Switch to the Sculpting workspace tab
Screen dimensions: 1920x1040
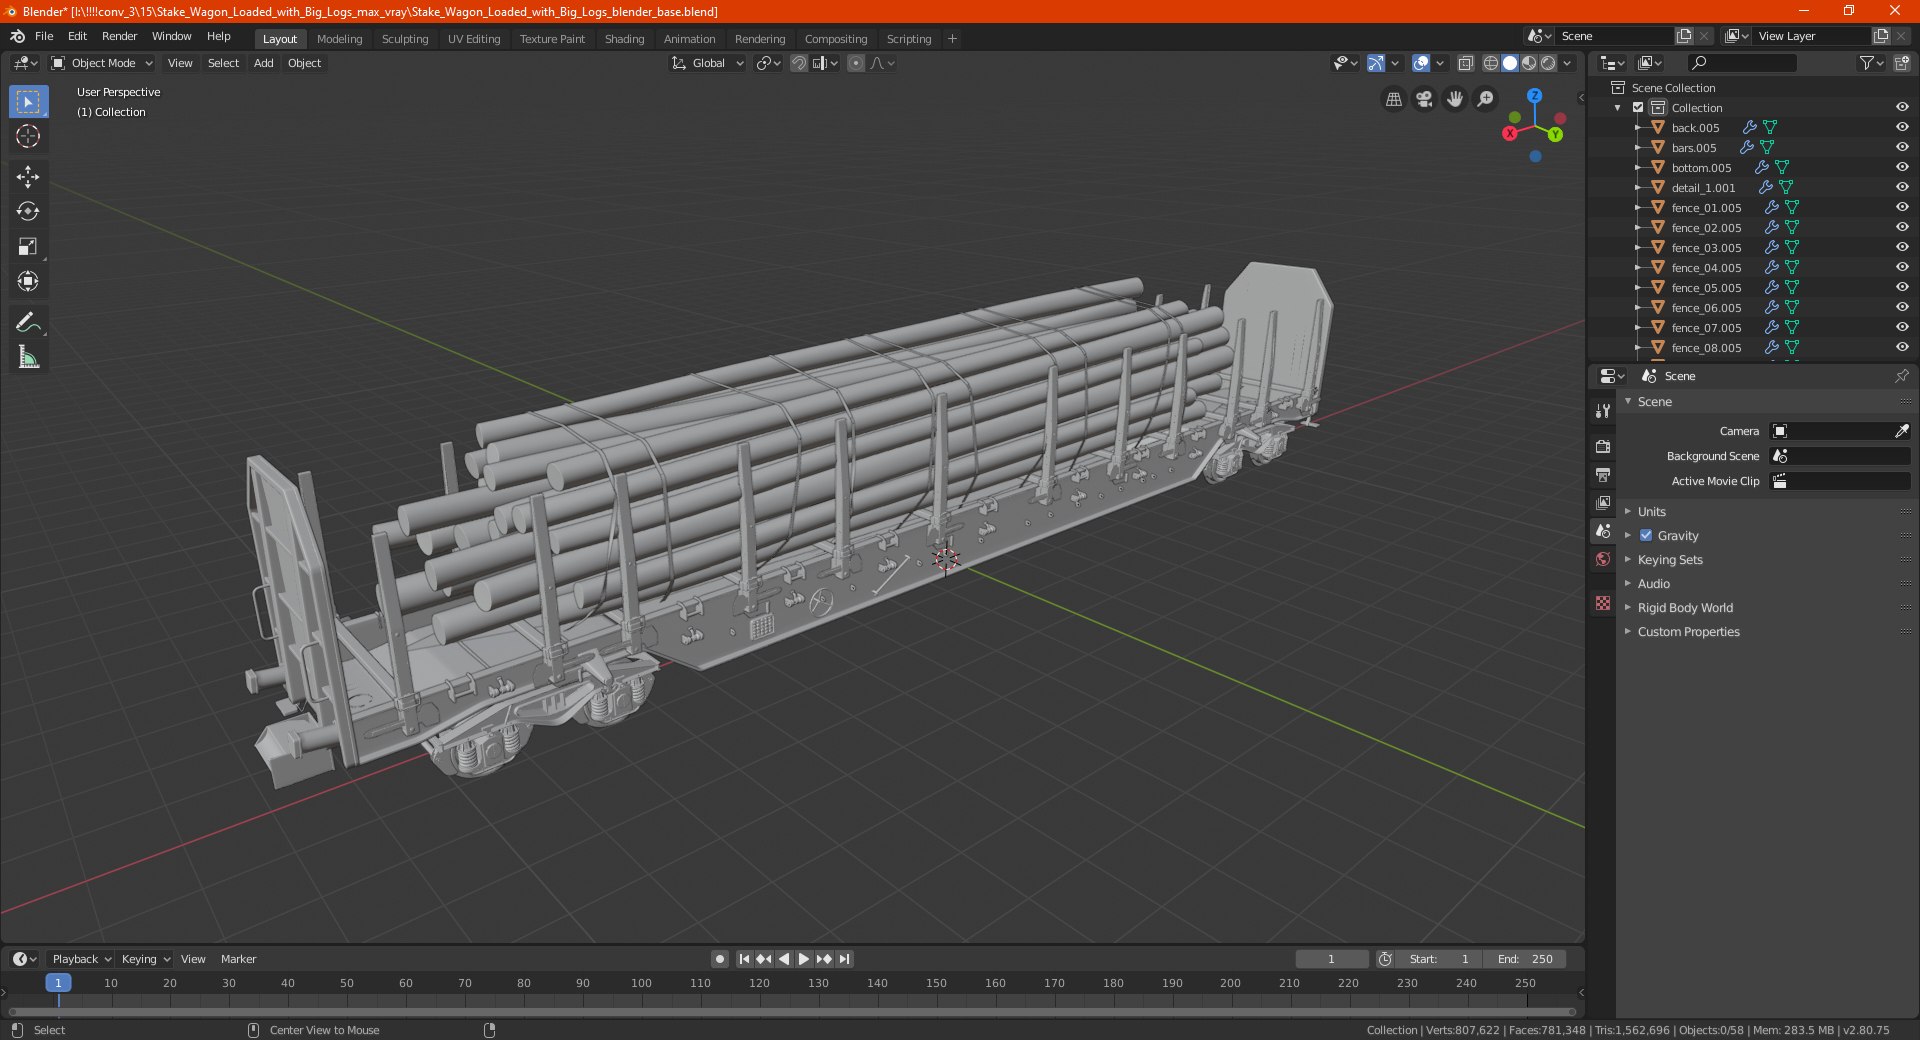coord(405,39)
